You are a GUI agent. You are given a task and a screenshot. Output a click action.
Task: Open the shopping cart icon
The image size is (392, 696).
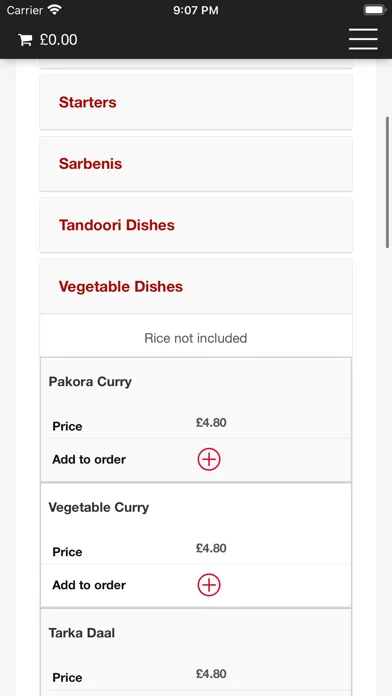25,40
